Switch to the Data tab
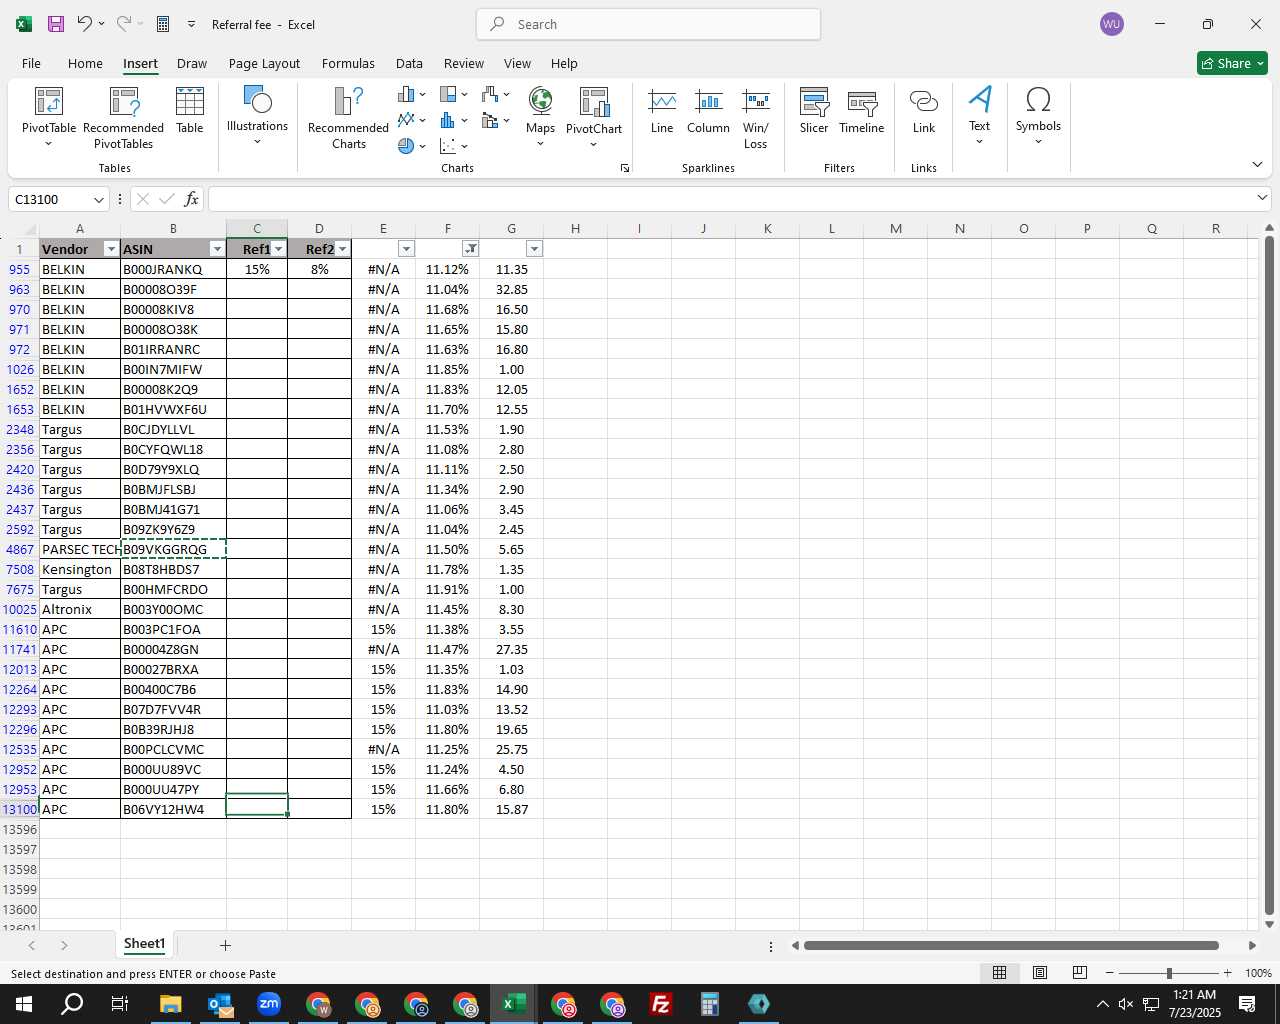Image resolution: width=1280 pixels, height=1024 pixels. (x=409, y=63)
